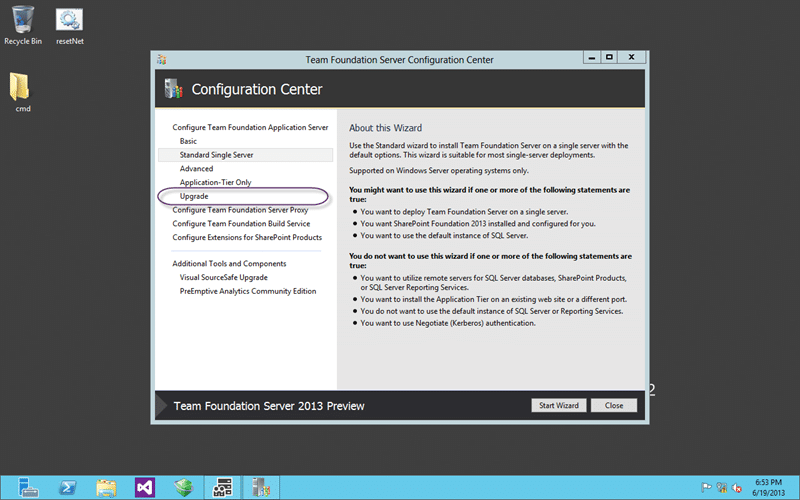Image resolution: width=800 pixels, height=500 pixels.
Task: Close the window with the X button
Action: coord(632,58)
